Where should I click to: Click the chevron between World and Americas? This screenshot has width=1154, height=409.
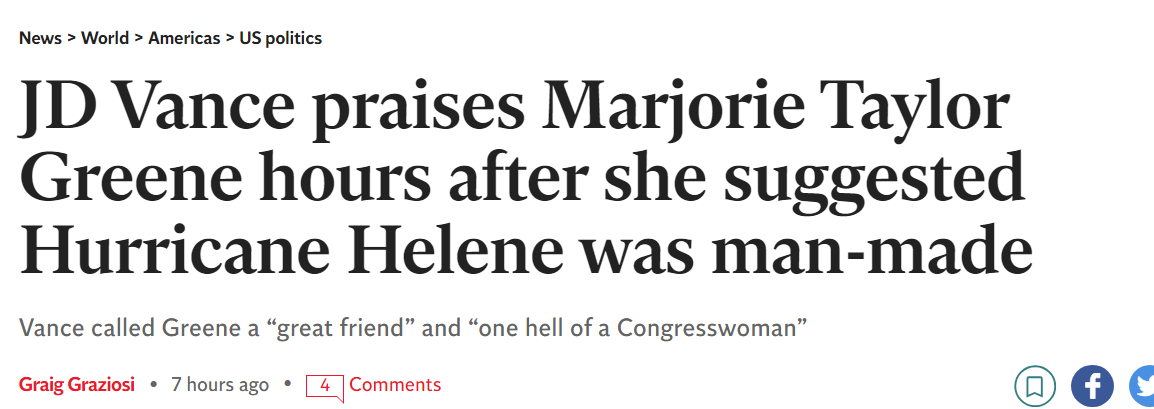click(138, 38)
